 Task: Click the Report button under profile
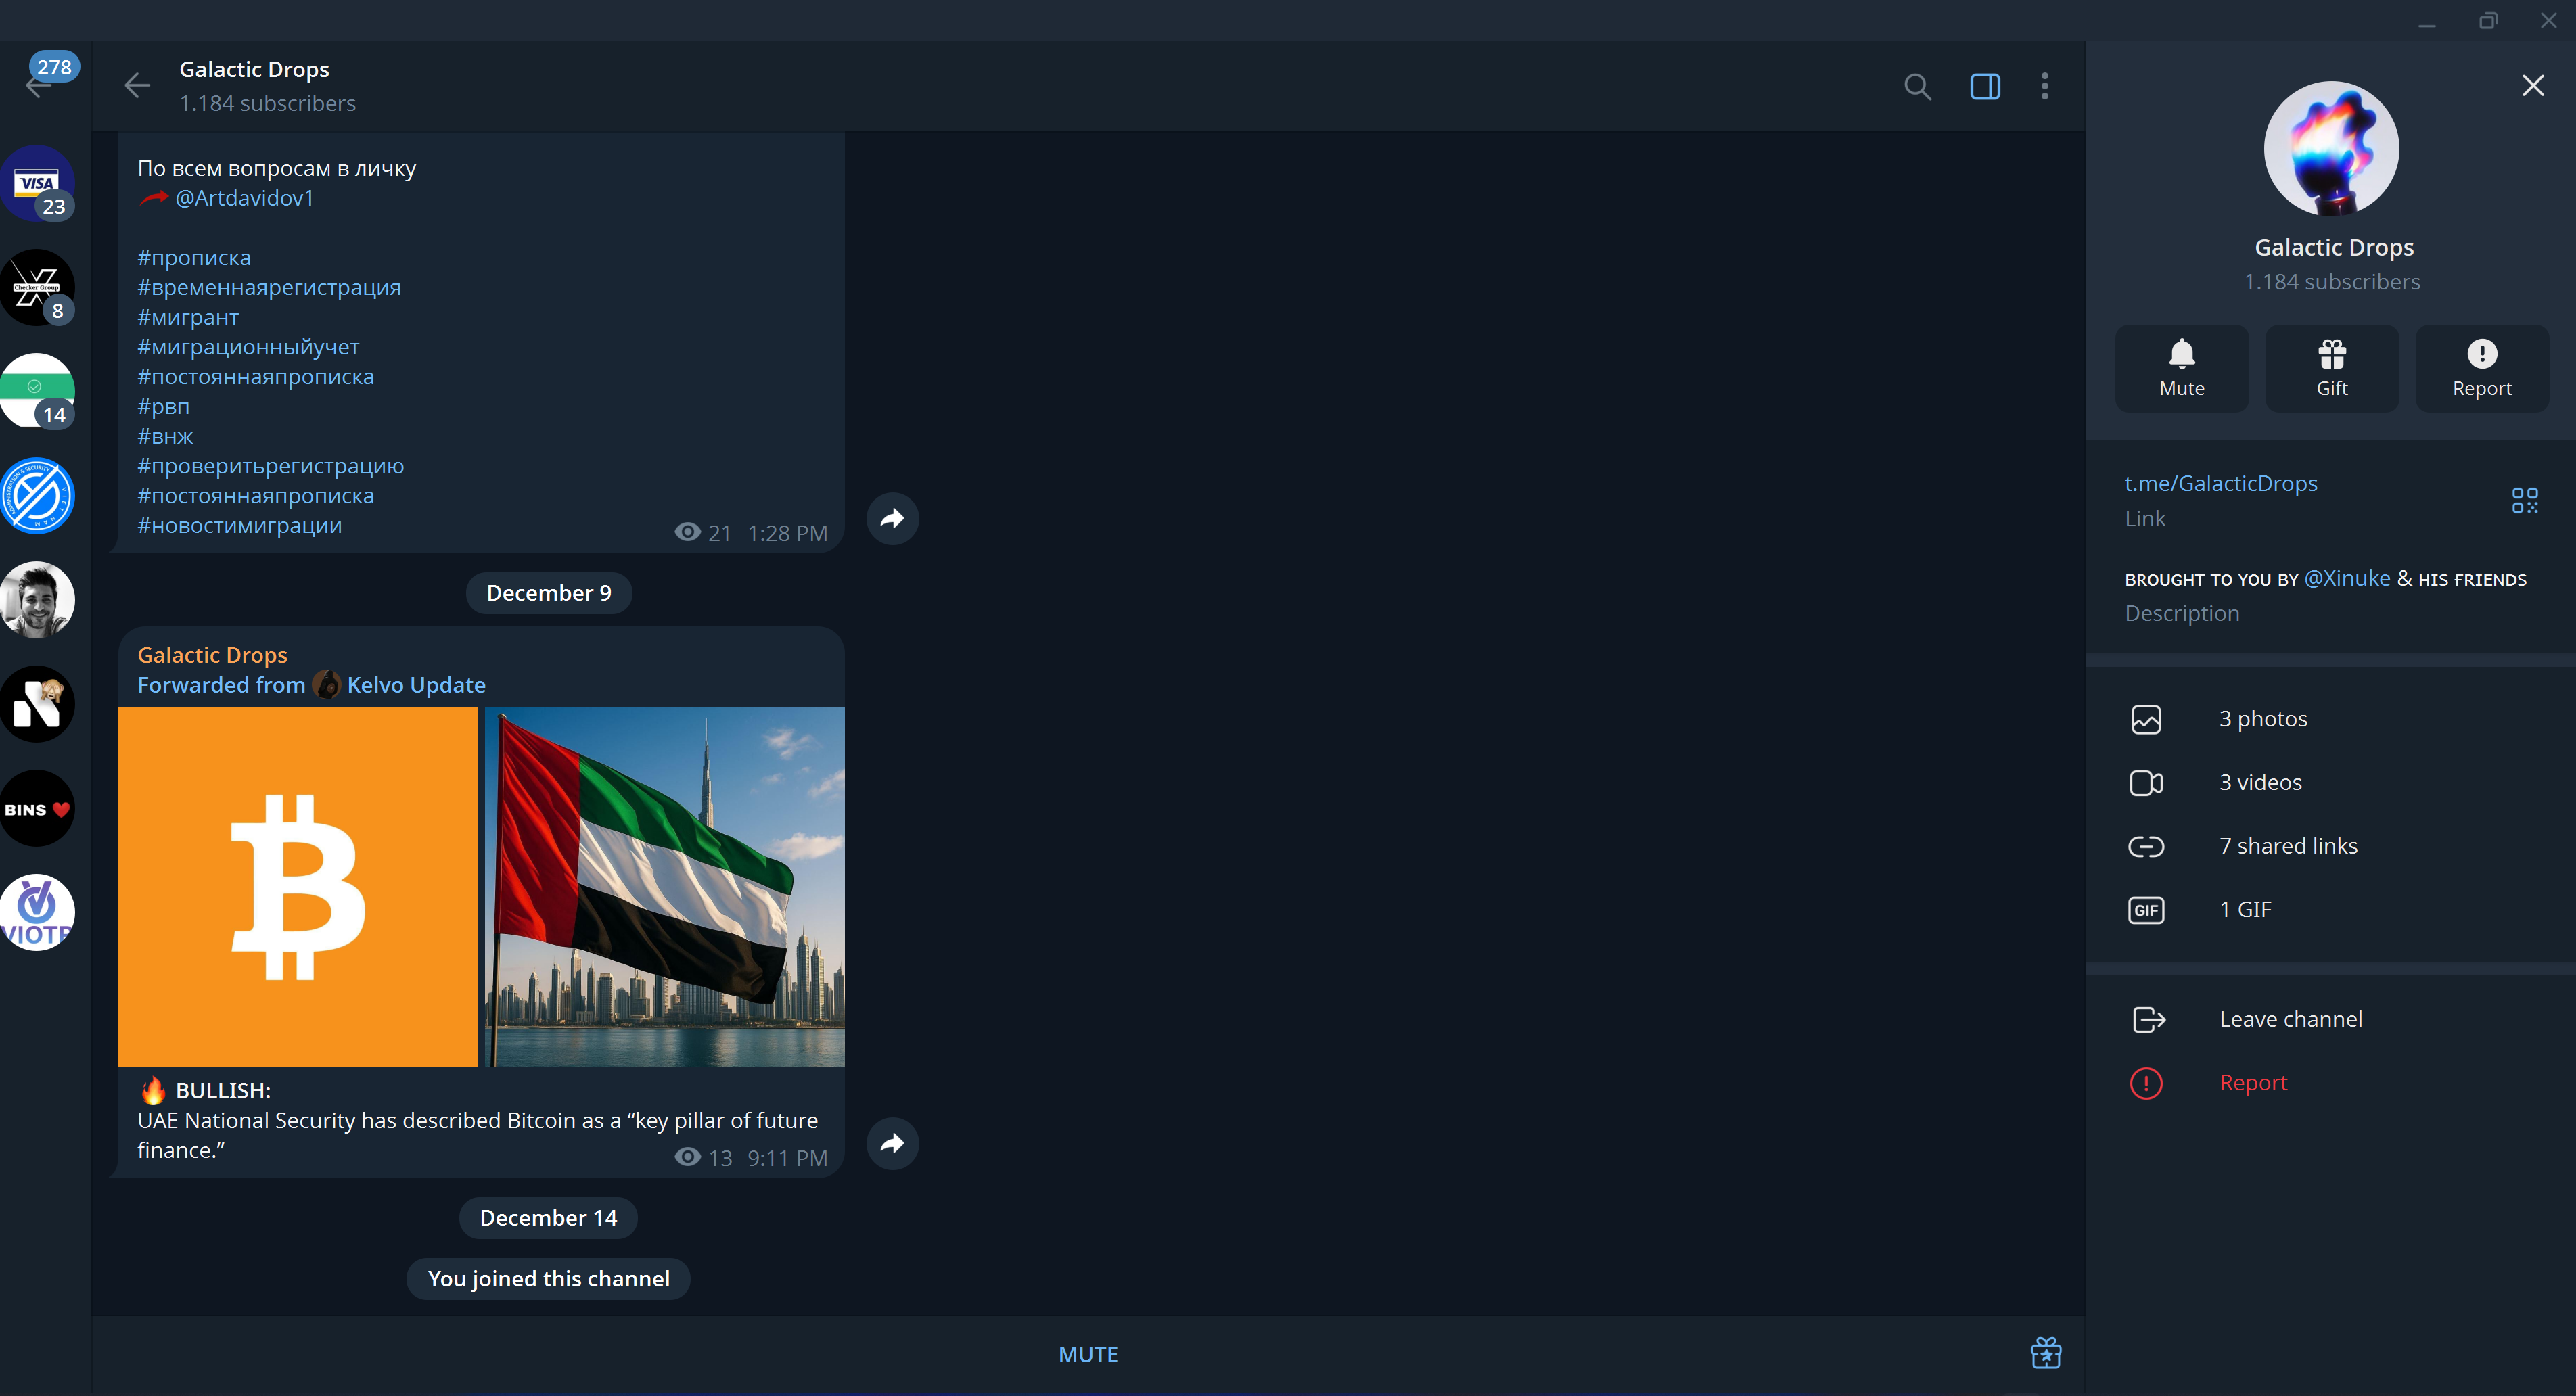click(x=2482, y=368)
